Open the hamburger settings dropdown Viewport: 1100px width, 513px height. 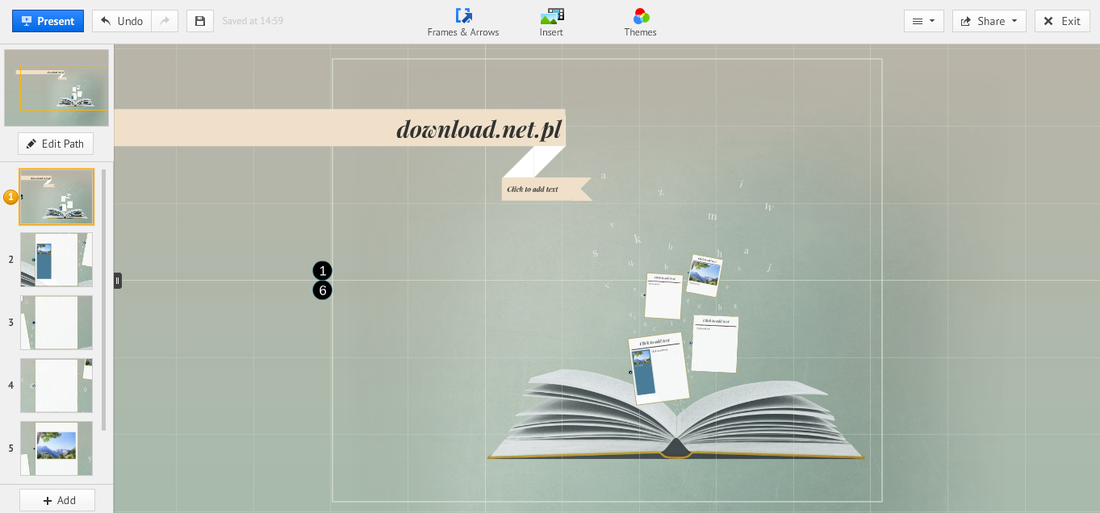(x=923, y=21)
